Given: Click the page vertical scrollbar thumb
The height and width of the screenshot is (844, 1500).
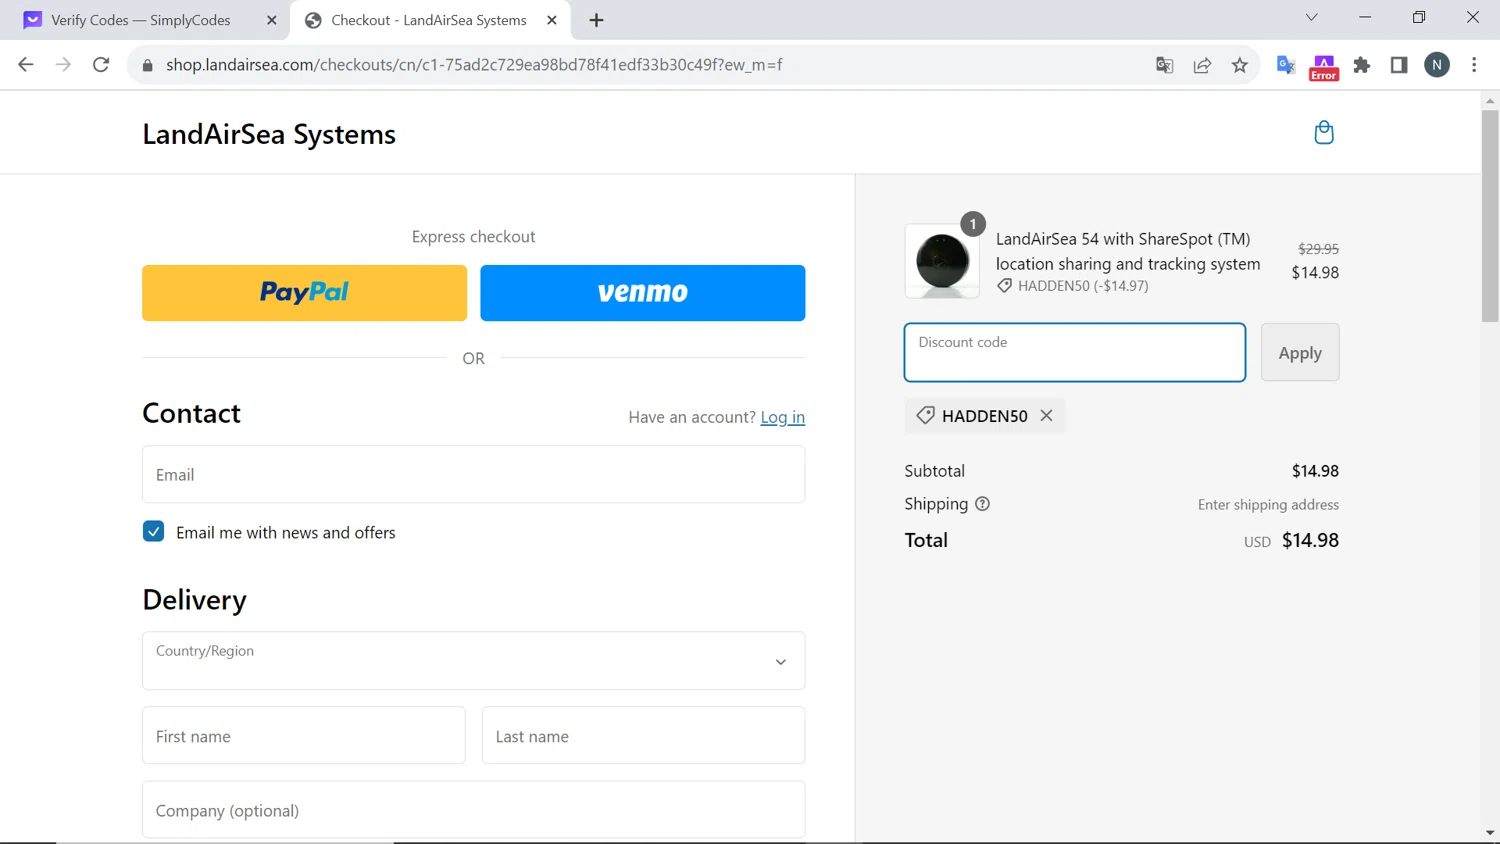Looking at the screenshot, I should pyautogui.click(x=1490, y=216).
